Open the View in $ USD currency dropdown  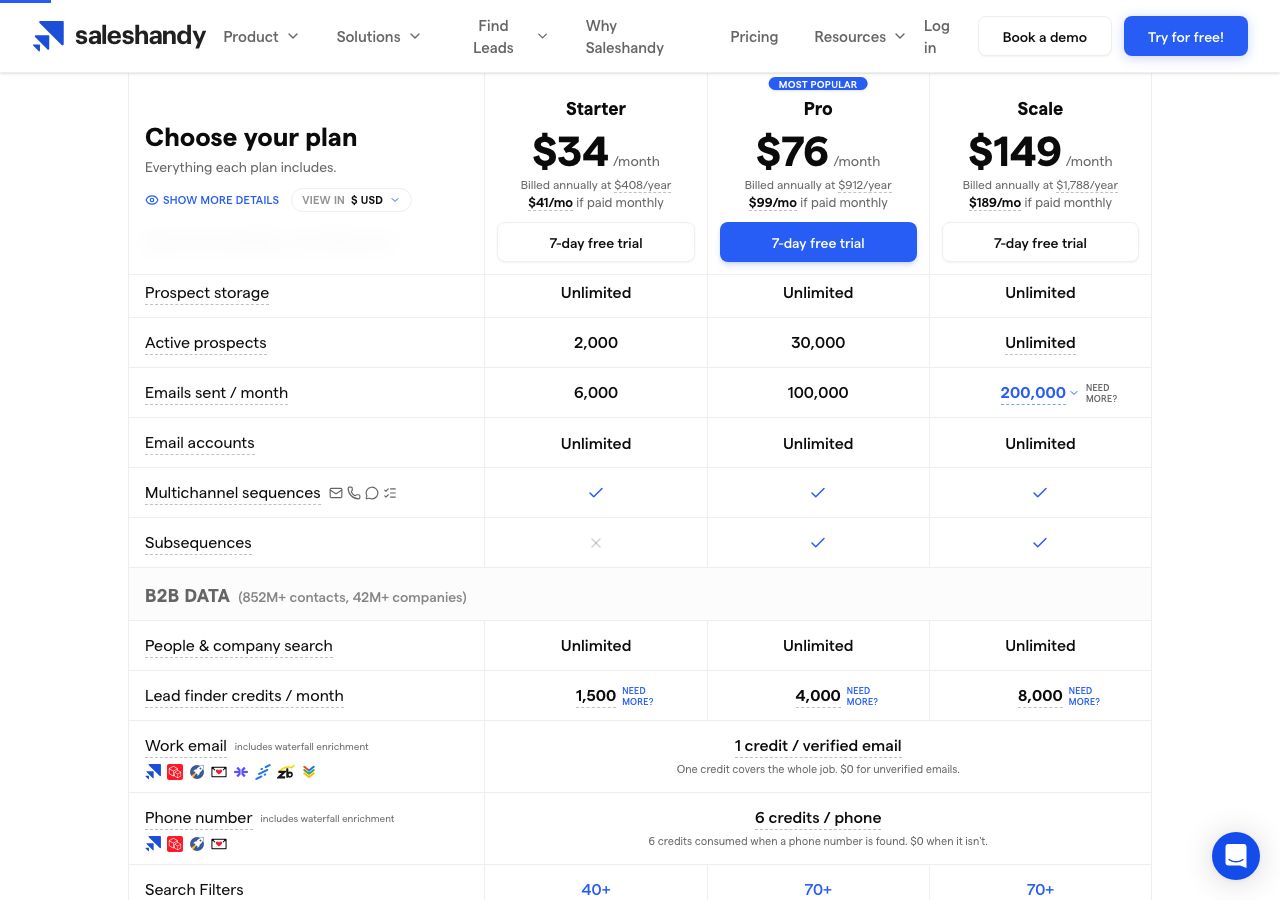tap(351, 200)
